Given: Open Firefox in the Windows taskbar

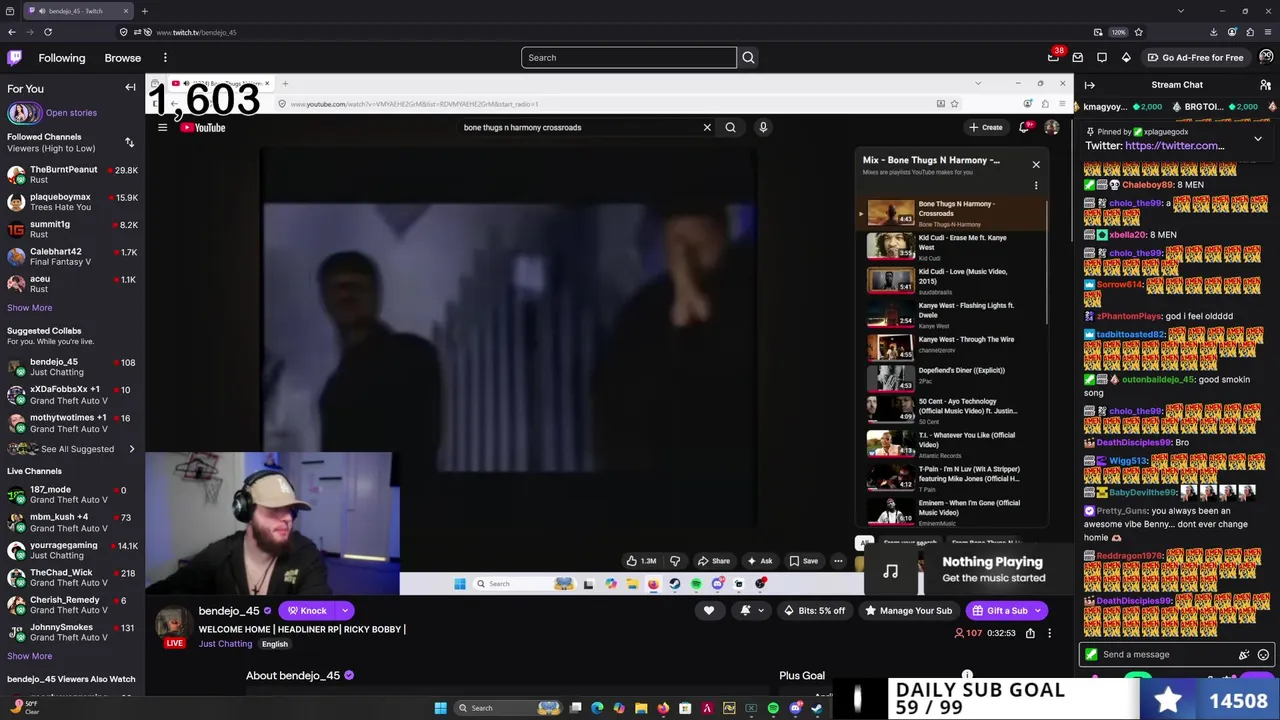Looking at the screenshot, I should pos(663,708).
